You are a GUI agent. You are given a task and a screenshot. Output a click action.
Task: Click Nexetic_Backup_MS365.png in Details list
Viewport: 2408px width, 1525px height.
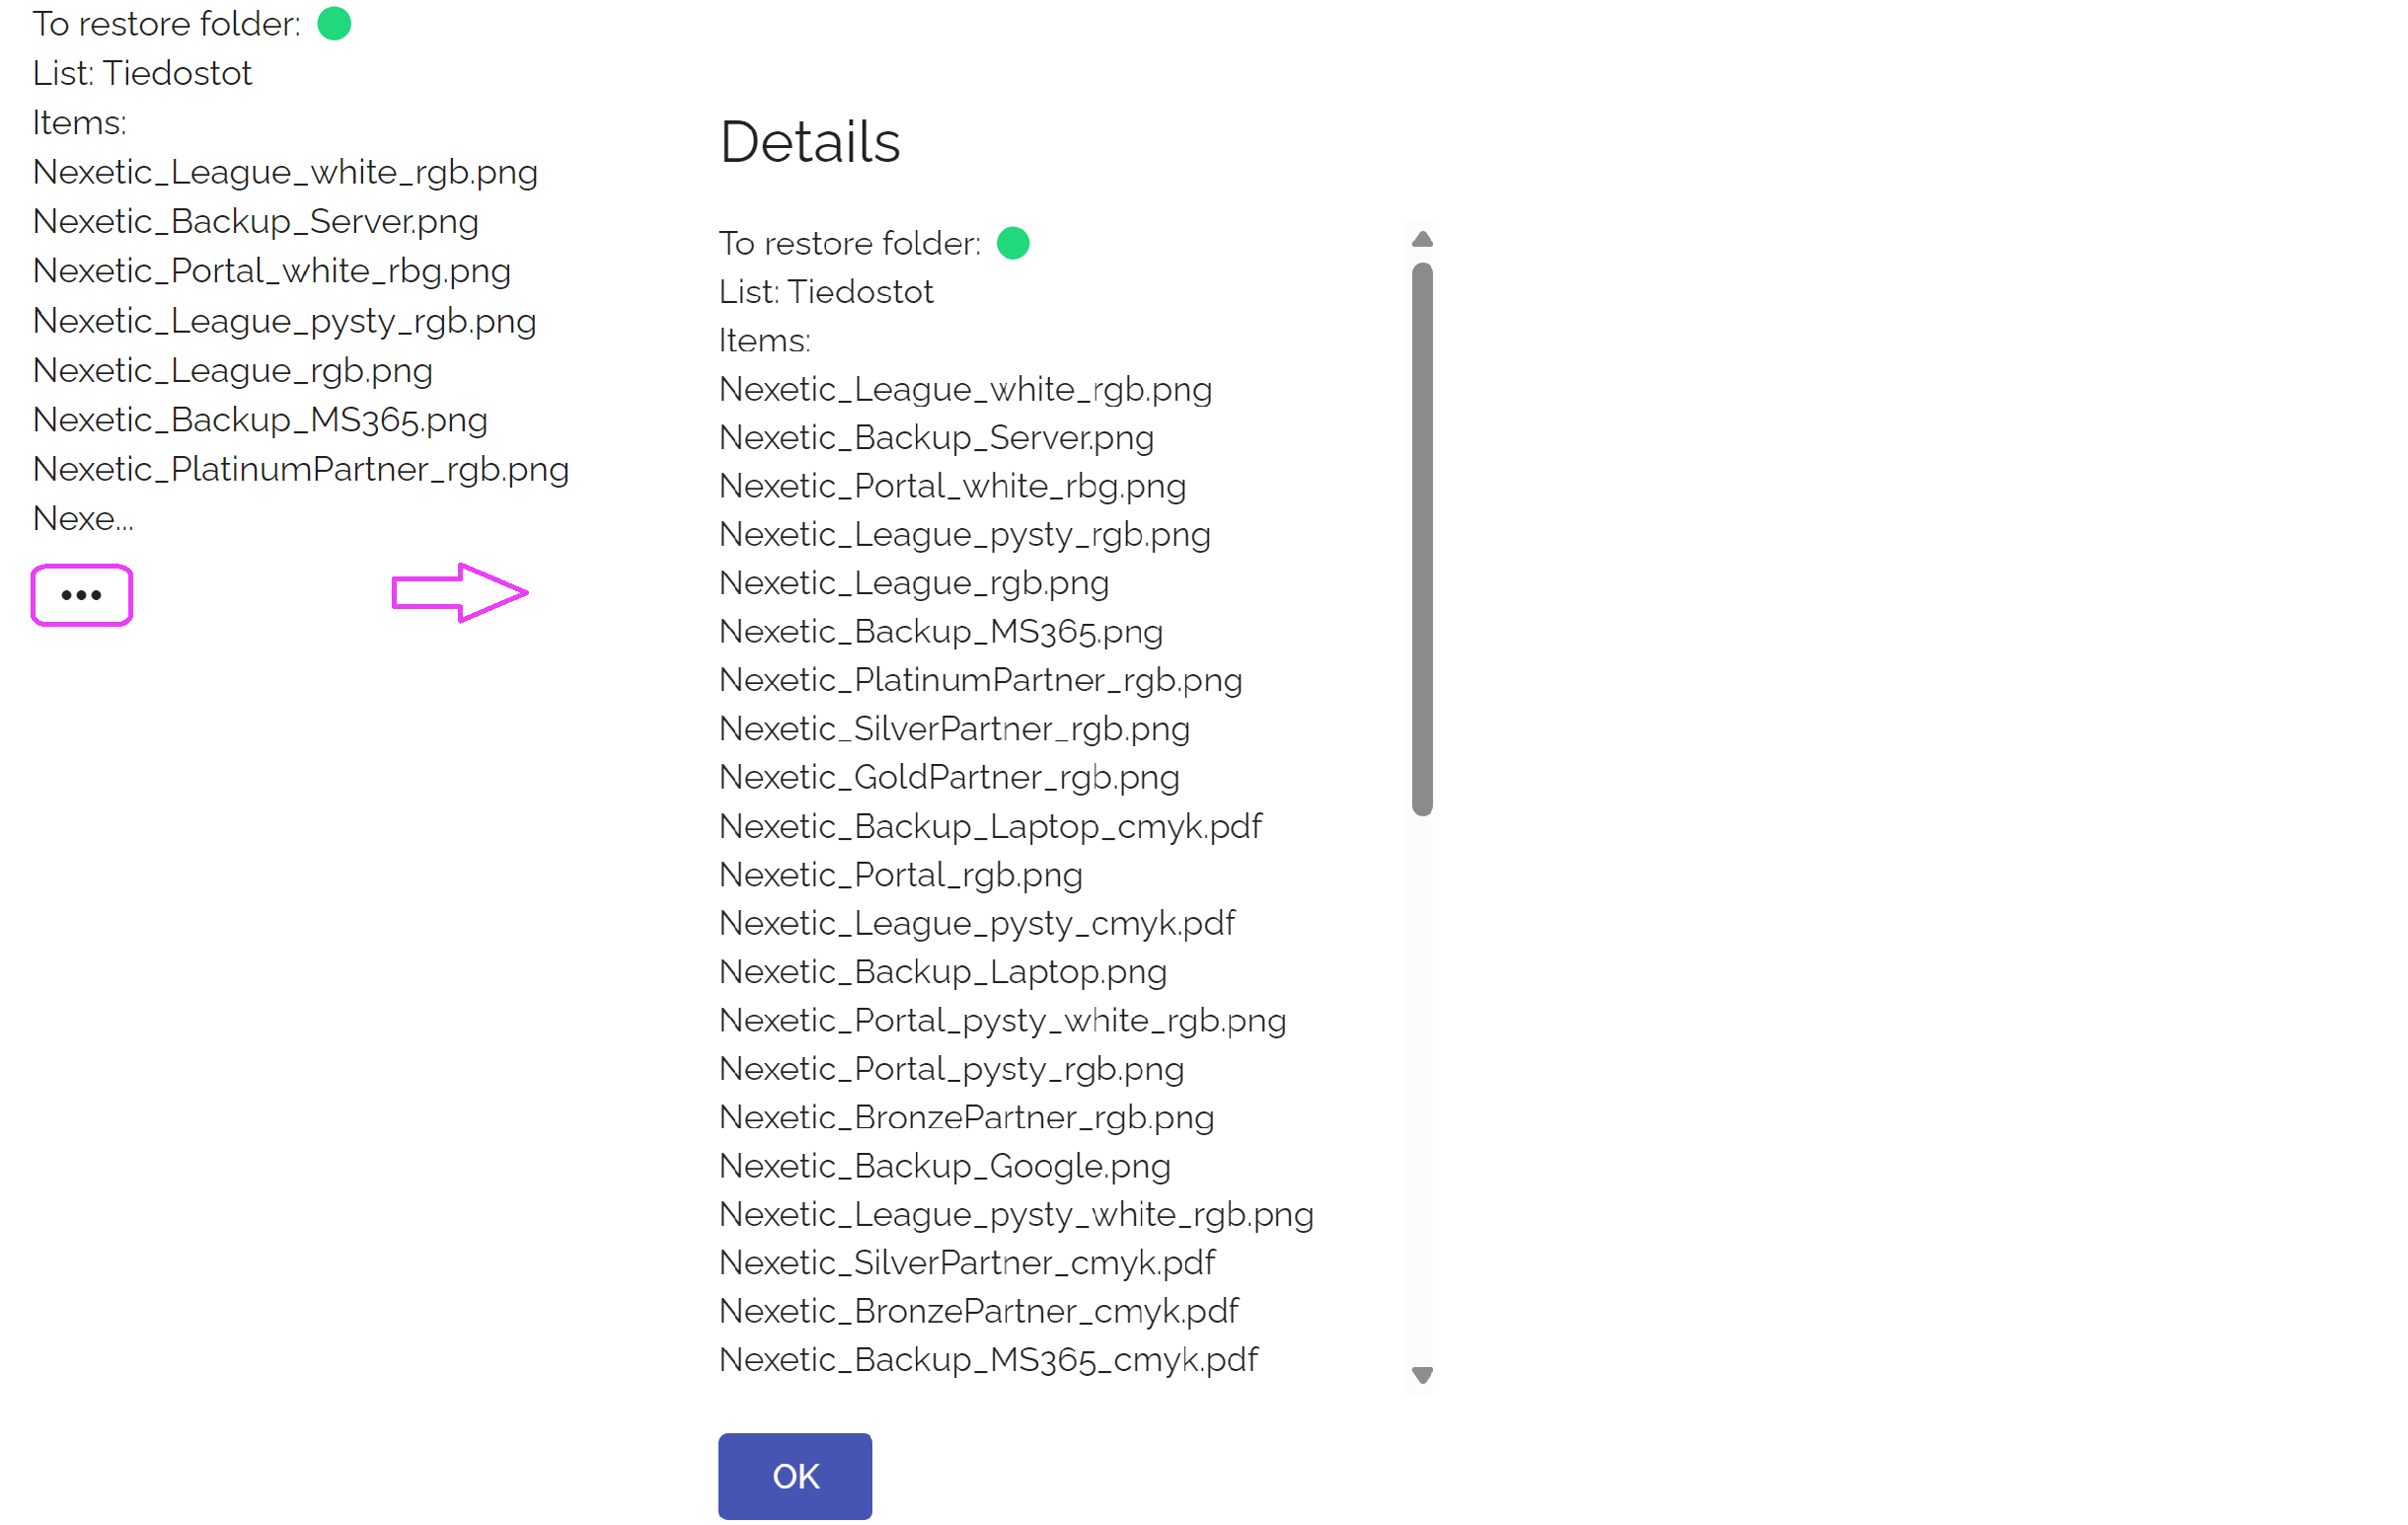(941, 632)
